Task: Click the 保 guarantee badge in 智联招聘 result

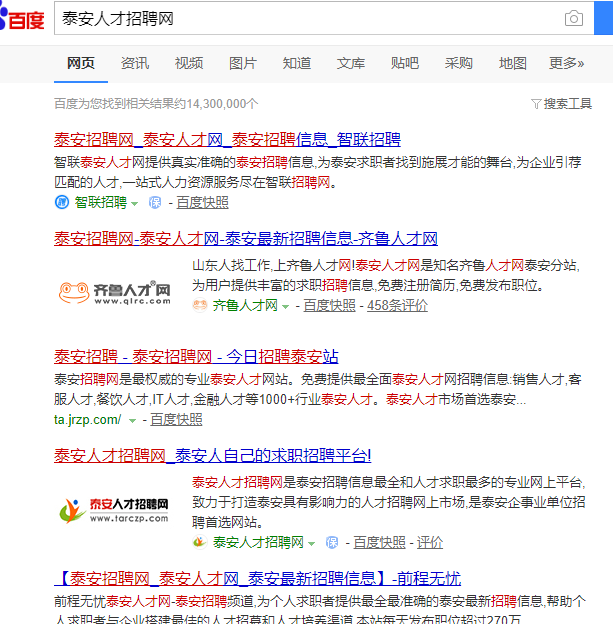Action: tap(155, 203)
